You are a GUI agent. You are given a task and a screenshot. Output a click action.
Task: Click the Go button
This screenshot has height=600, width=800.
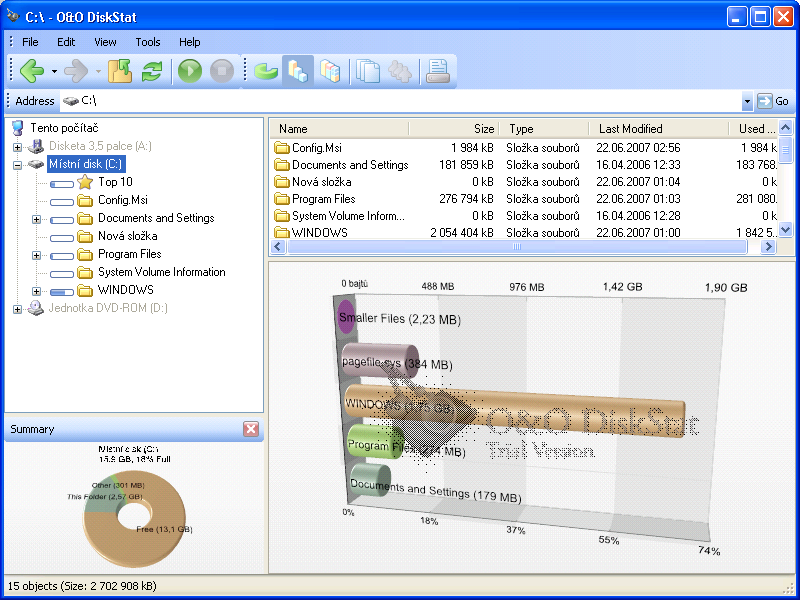click(x=773, y=101)
